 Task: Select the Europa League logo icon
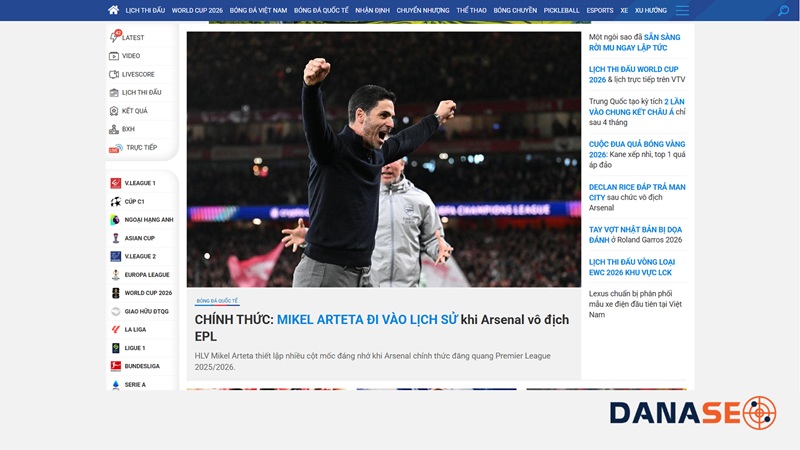pyautogui.click(x=116, y=274)
